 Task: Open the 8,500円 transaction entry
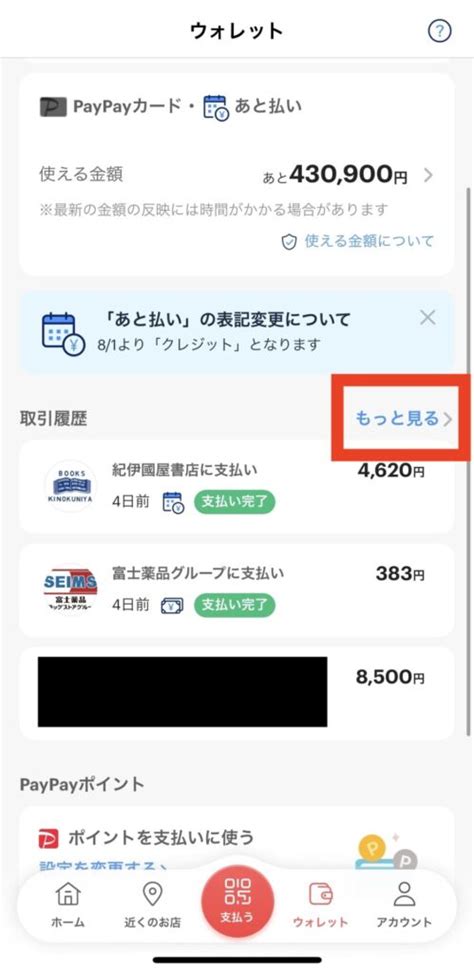click(x=237, y=693)
